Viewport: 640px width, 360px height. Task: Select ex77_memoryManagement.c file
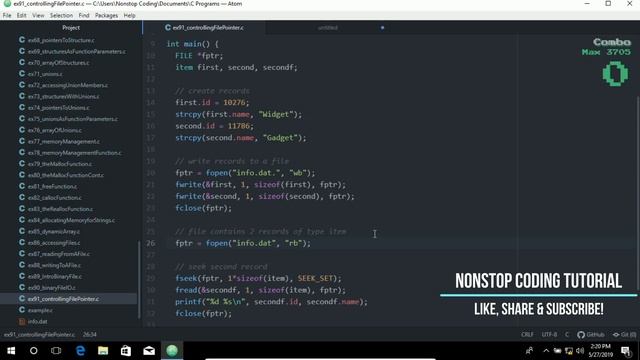coord(64,142)
